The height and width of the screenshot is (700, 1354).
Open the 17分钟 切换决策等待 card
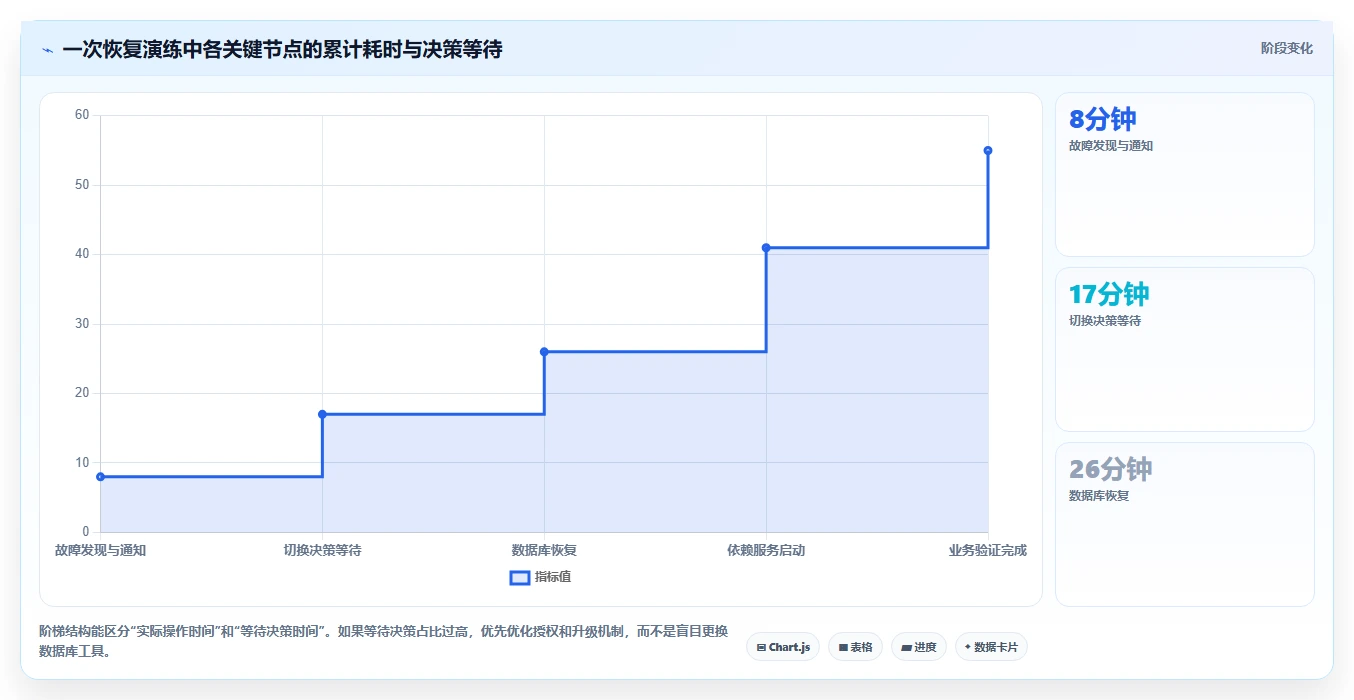point(1185,349)
